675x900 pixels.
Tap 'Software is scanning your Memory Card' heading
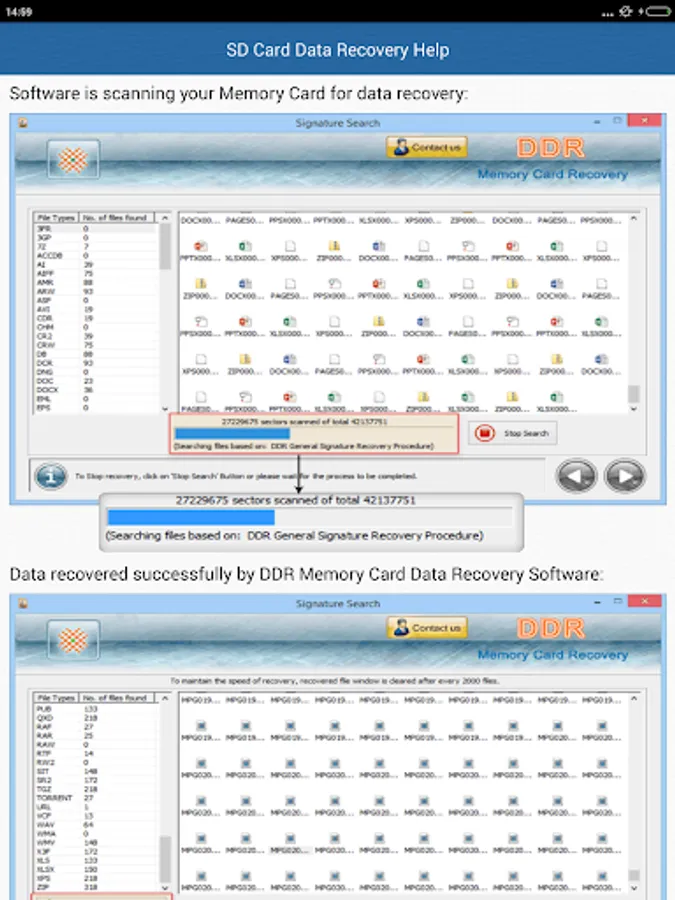pyautogui.click(x=239, y=94)
